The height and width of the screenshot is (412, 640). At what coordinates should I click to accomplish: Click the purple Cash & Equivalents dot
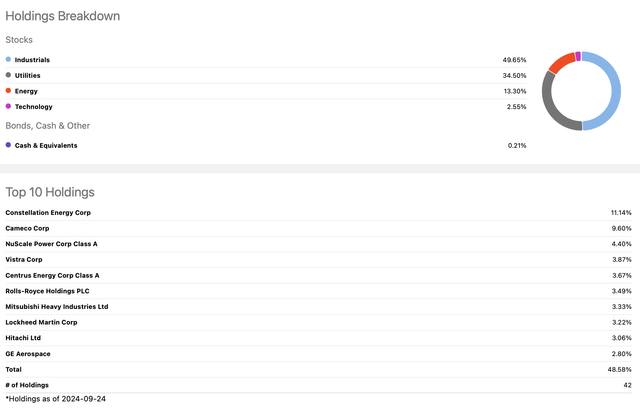[x=9, y=145]
